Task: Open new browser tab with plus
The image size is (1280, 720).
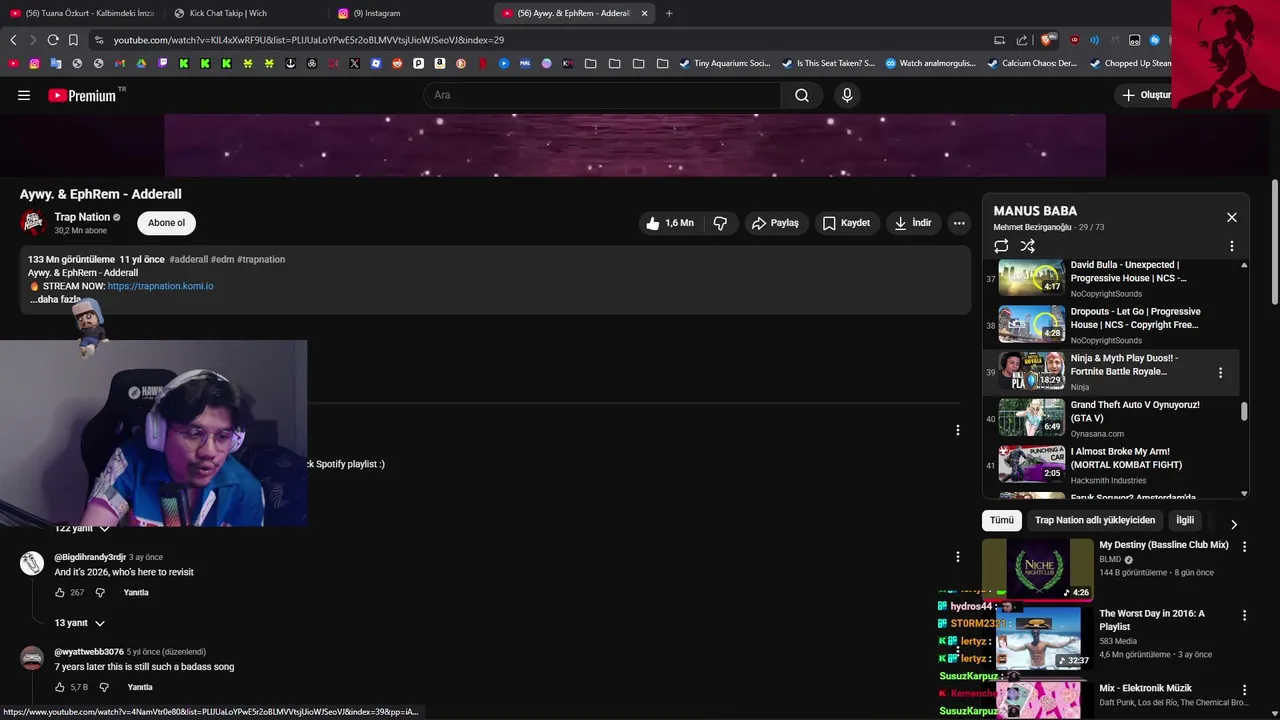Action: (669, 13)
